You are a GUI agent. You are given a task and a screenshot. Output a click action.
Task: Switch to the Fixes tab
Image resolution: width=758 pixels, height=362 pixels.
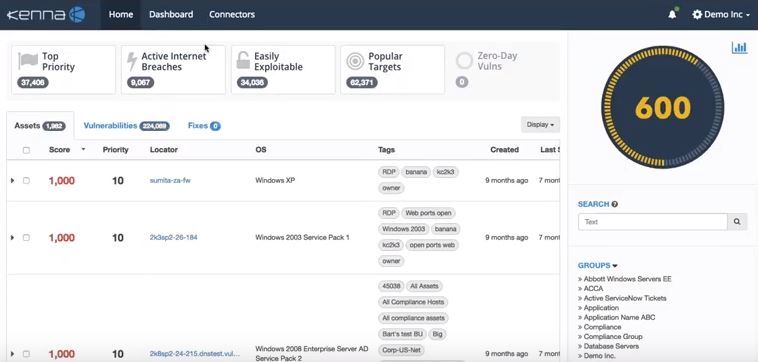(x=204, y=126)
